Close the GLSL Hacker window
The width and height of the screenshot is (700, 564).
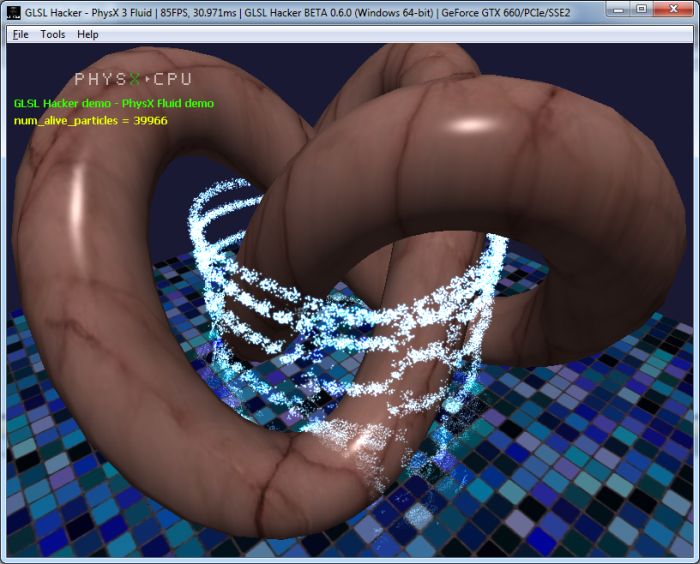(x=673, y=9)
